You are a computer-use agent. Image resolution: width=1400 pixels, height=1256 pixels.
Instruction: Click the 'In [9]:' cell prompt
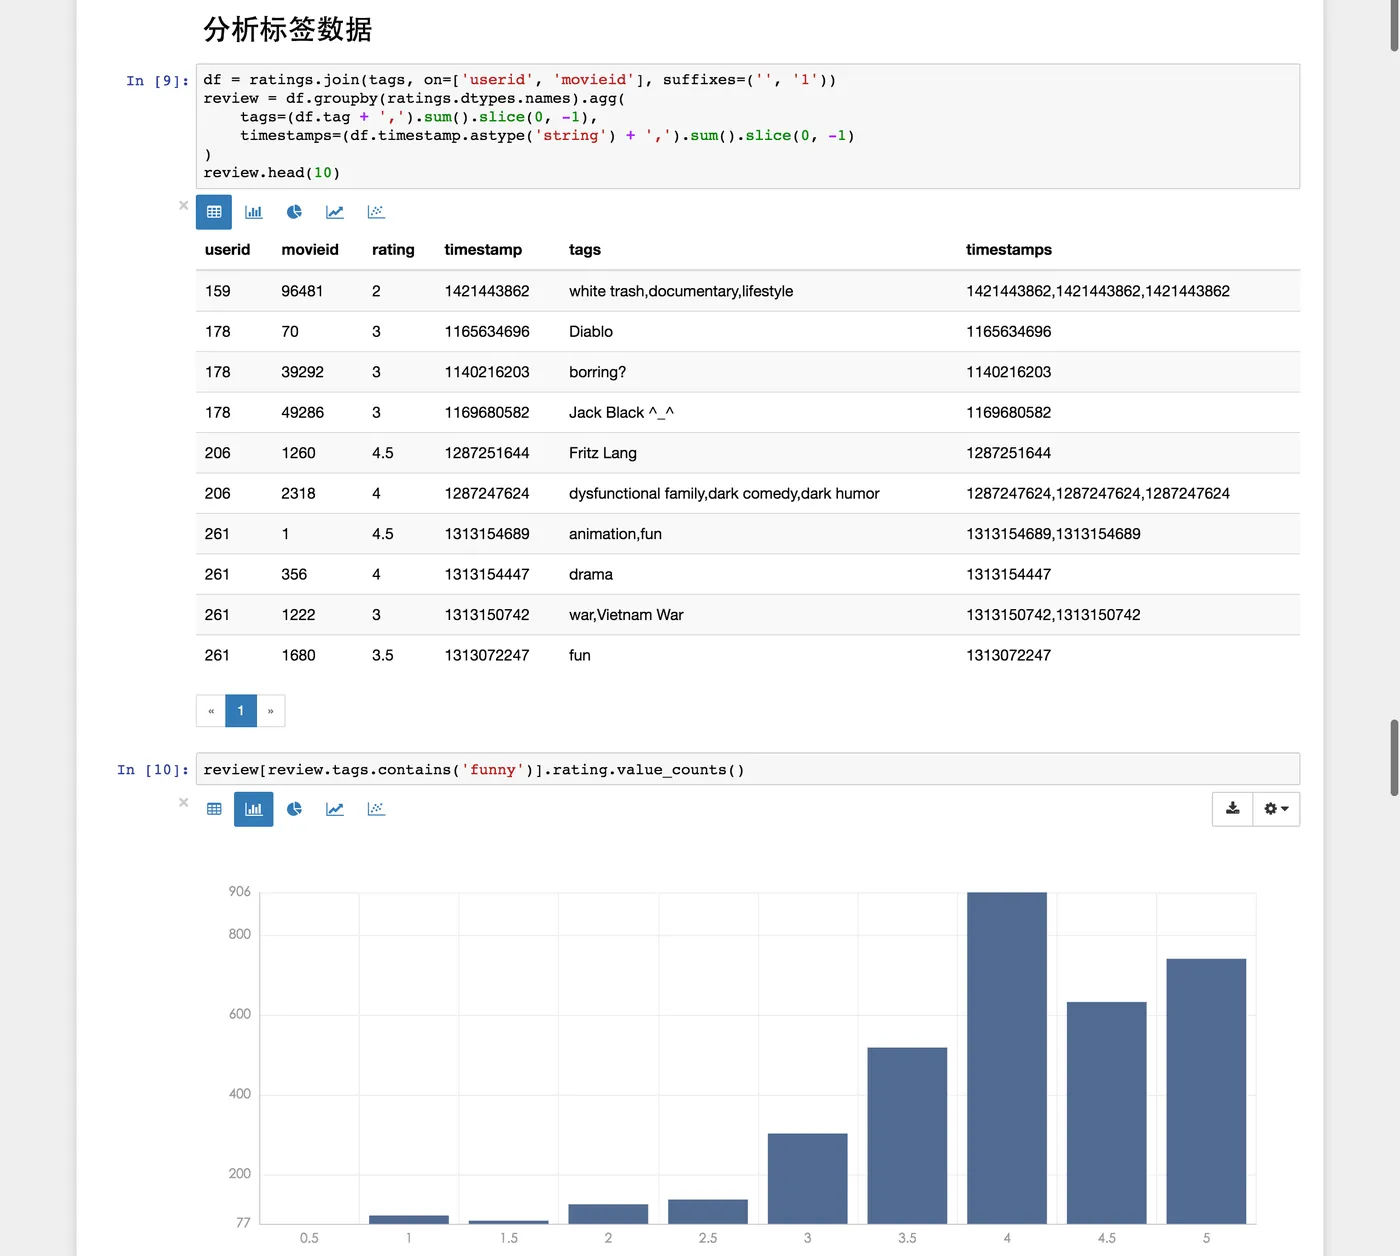point(157,81)
